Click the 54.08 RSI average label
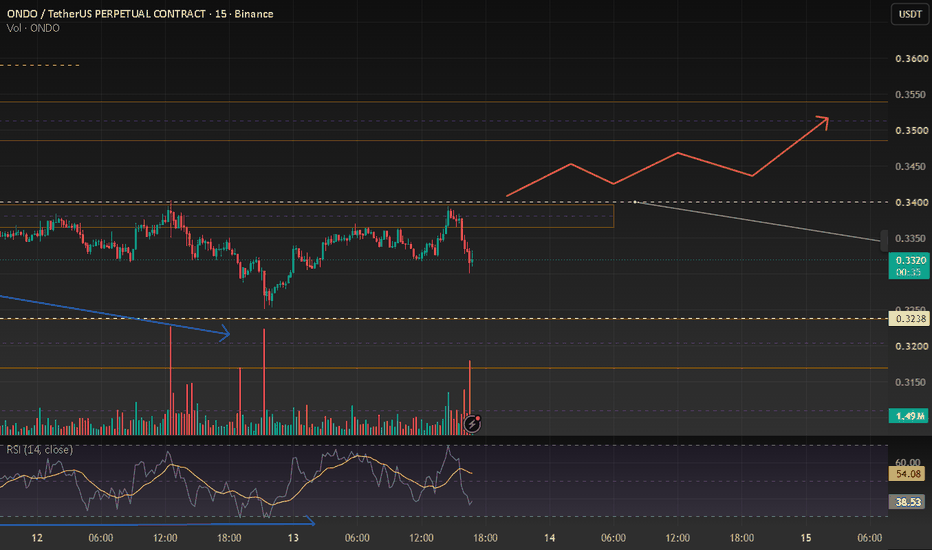Viewport: 932px width, 550px height. (x=908, y=474)
